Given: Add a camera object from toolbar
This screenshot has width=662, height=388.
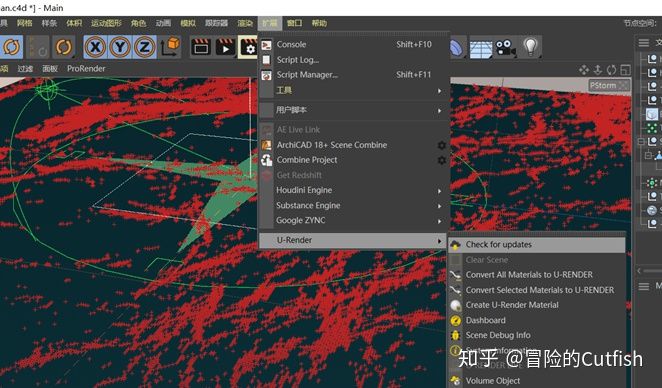Looking at the screenshot, I should coord(505,47).
